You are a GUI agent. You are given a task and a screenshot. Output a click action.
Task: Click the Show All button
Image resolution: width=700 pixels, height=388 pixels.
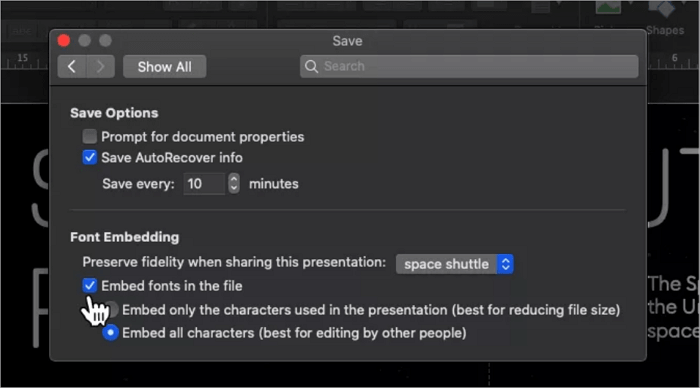click(x=164, y=67)
